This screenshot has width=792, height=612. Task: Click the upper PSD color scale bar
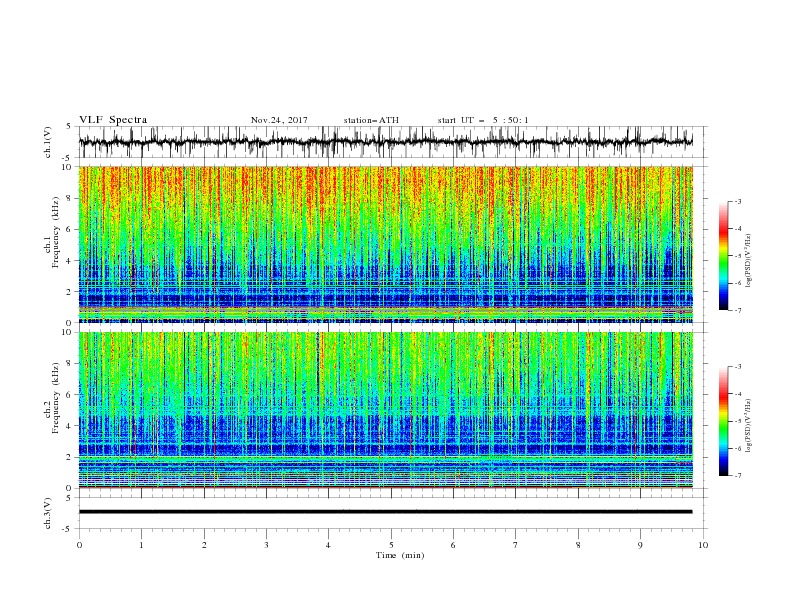pyautogui.click(x=723, y=256)
